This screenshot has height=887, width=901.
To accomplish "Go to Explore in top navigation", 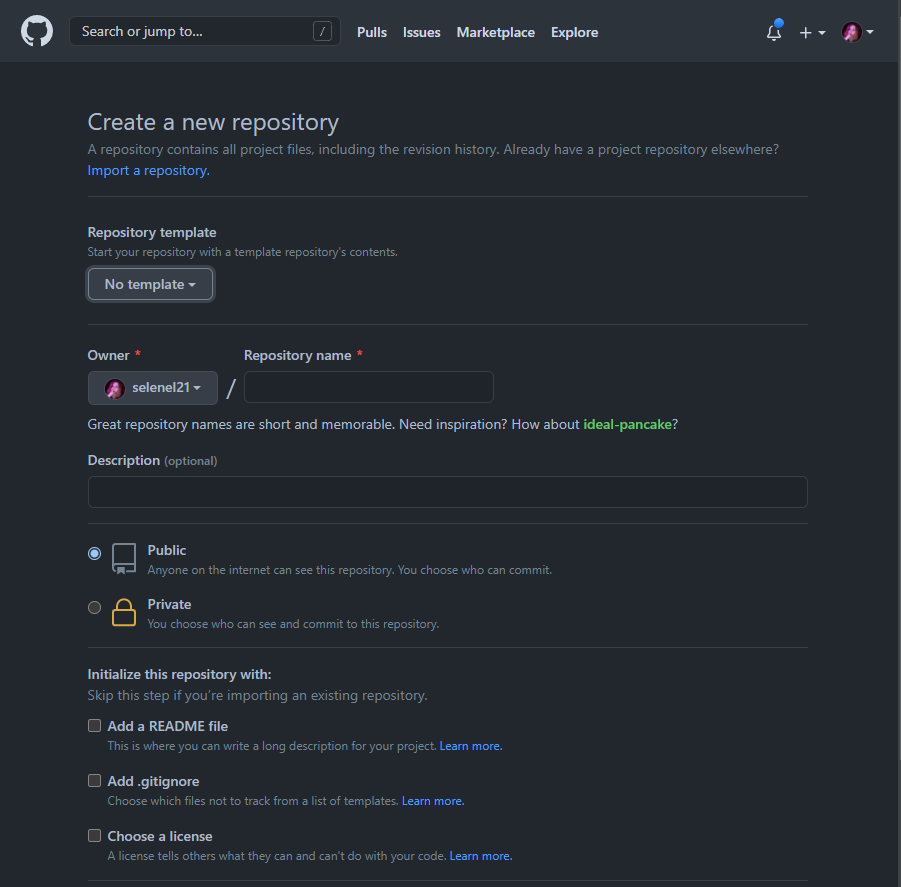I will (574, 33).
